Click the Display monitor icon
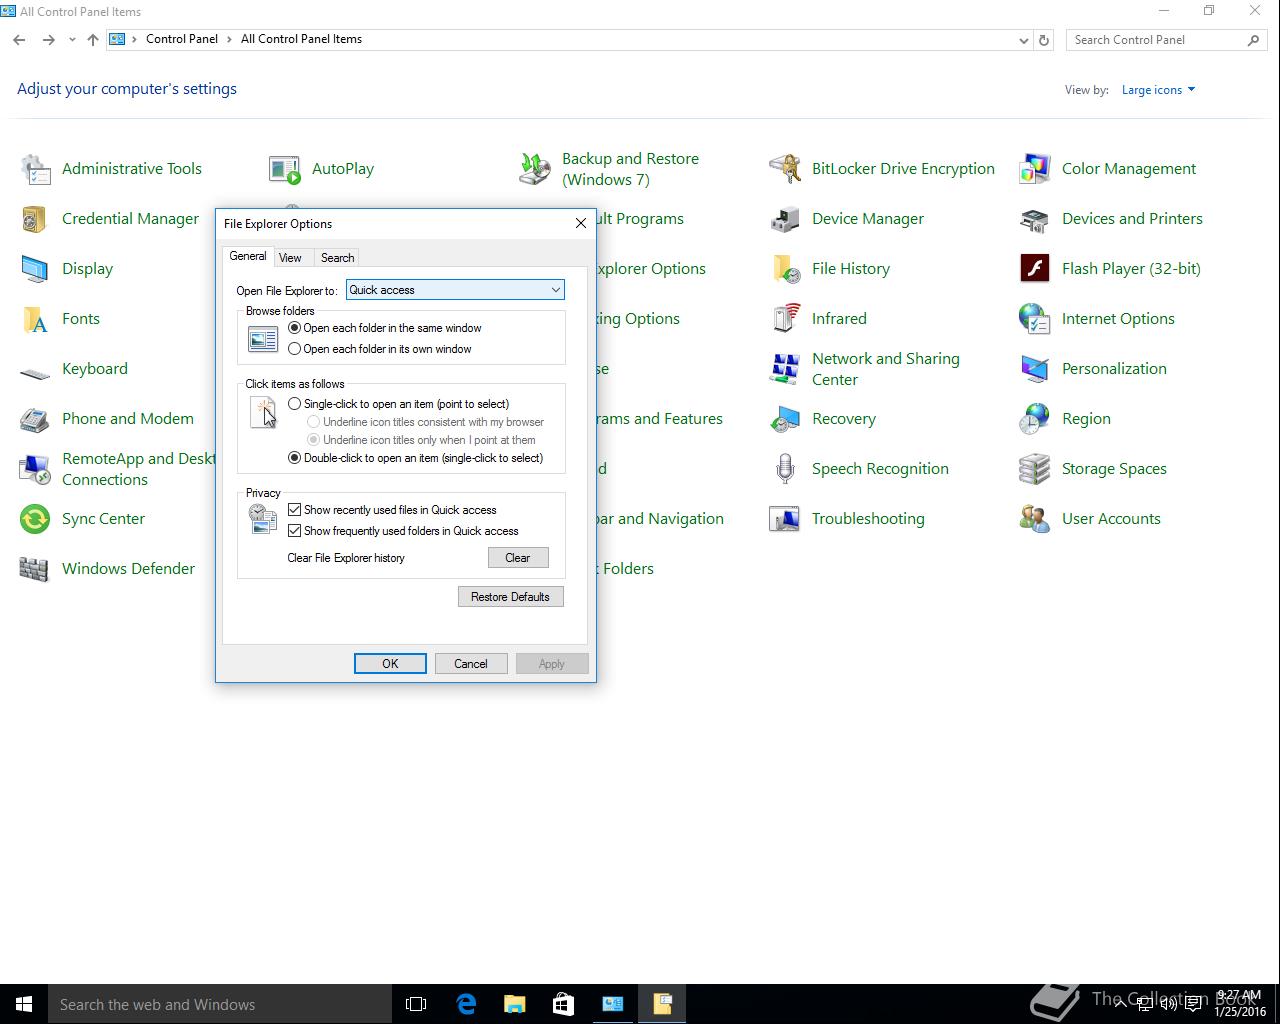The width and height of the screenshot is (1280, 1024). pyautogui.click(x=35, y=269)
